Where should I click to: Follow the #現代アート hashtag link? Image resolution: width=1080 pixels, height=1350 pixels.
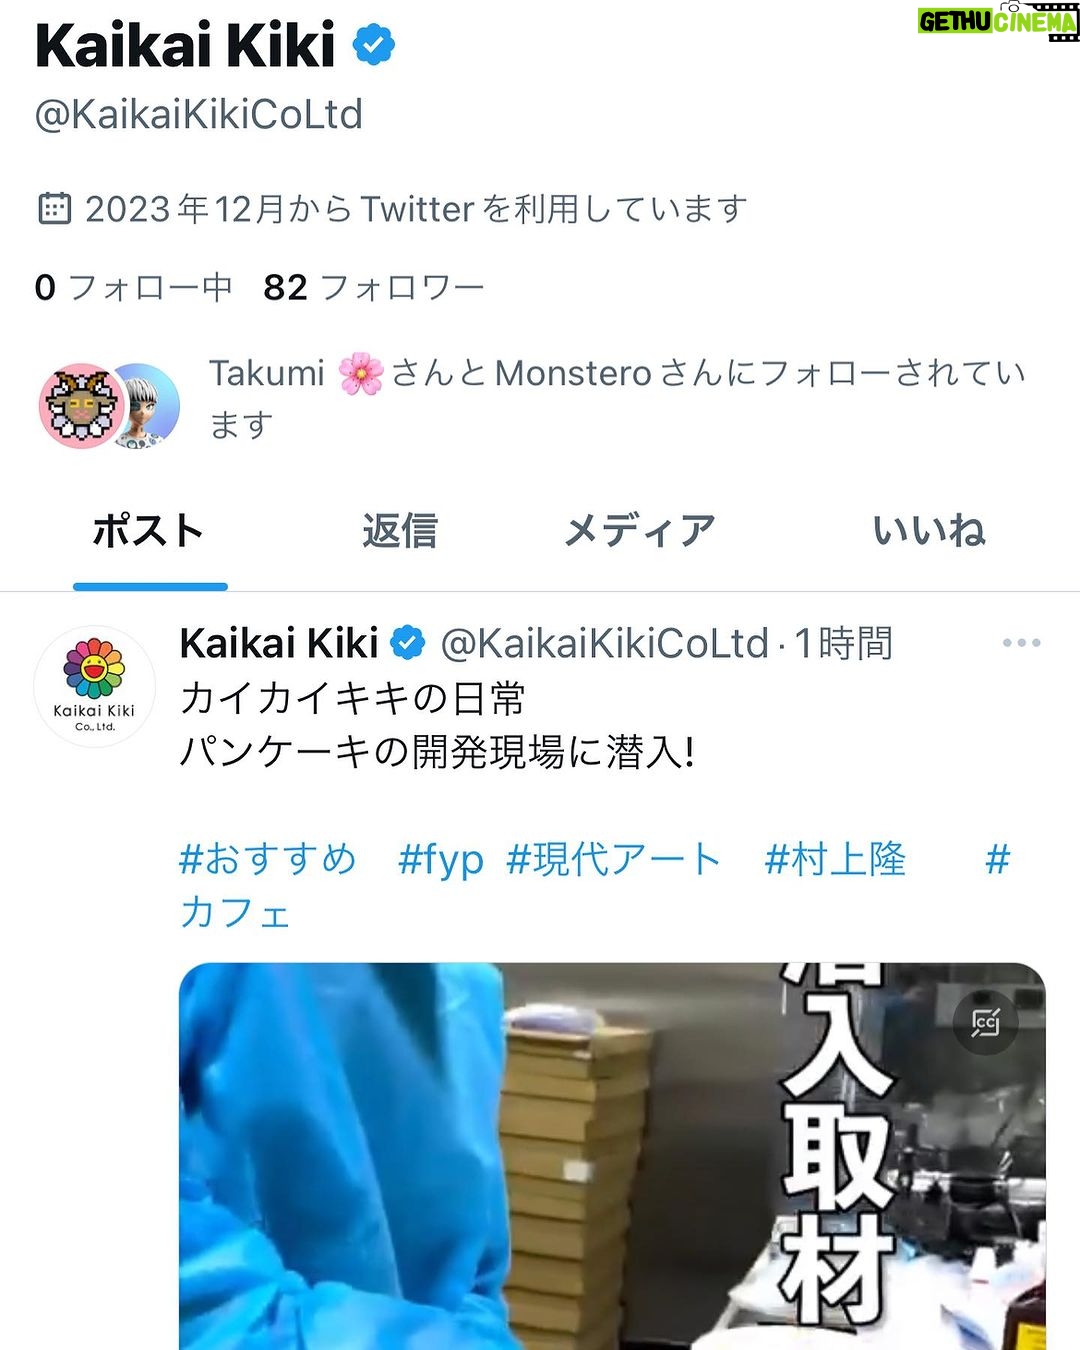tap(613, 859)
